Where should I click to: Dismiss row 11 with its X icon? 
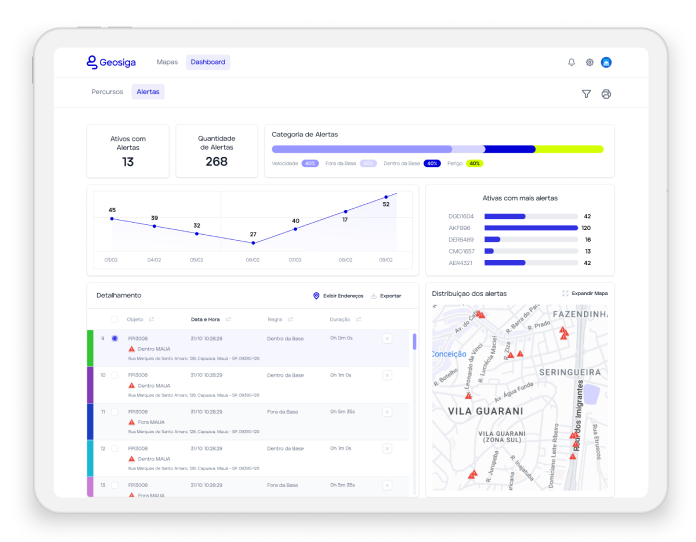[387, 412]
